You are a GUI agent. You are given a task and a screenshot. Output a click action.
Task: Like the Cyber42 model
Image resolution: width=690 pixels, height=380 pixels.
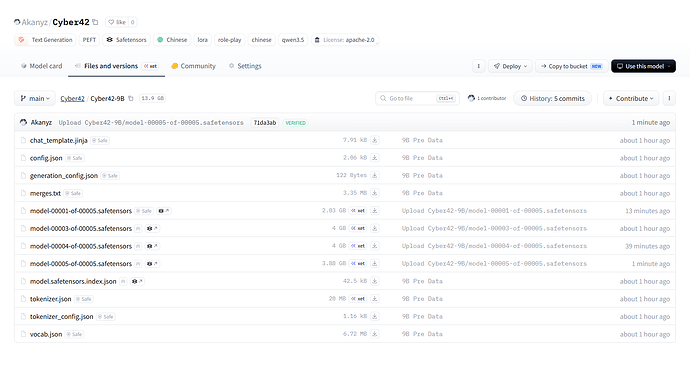pos(117,22)
